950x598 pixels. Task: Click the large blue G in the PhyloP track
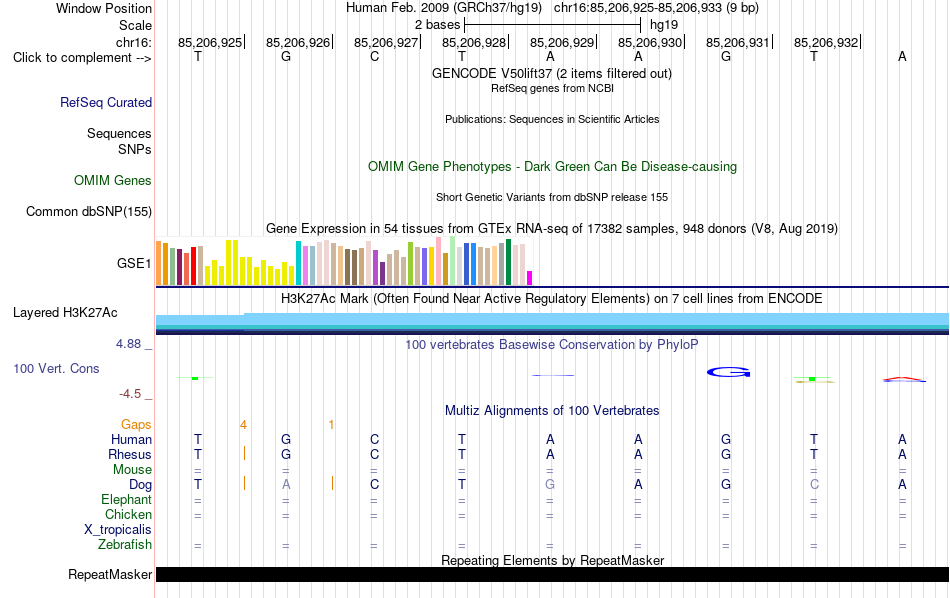coord(729,372)
